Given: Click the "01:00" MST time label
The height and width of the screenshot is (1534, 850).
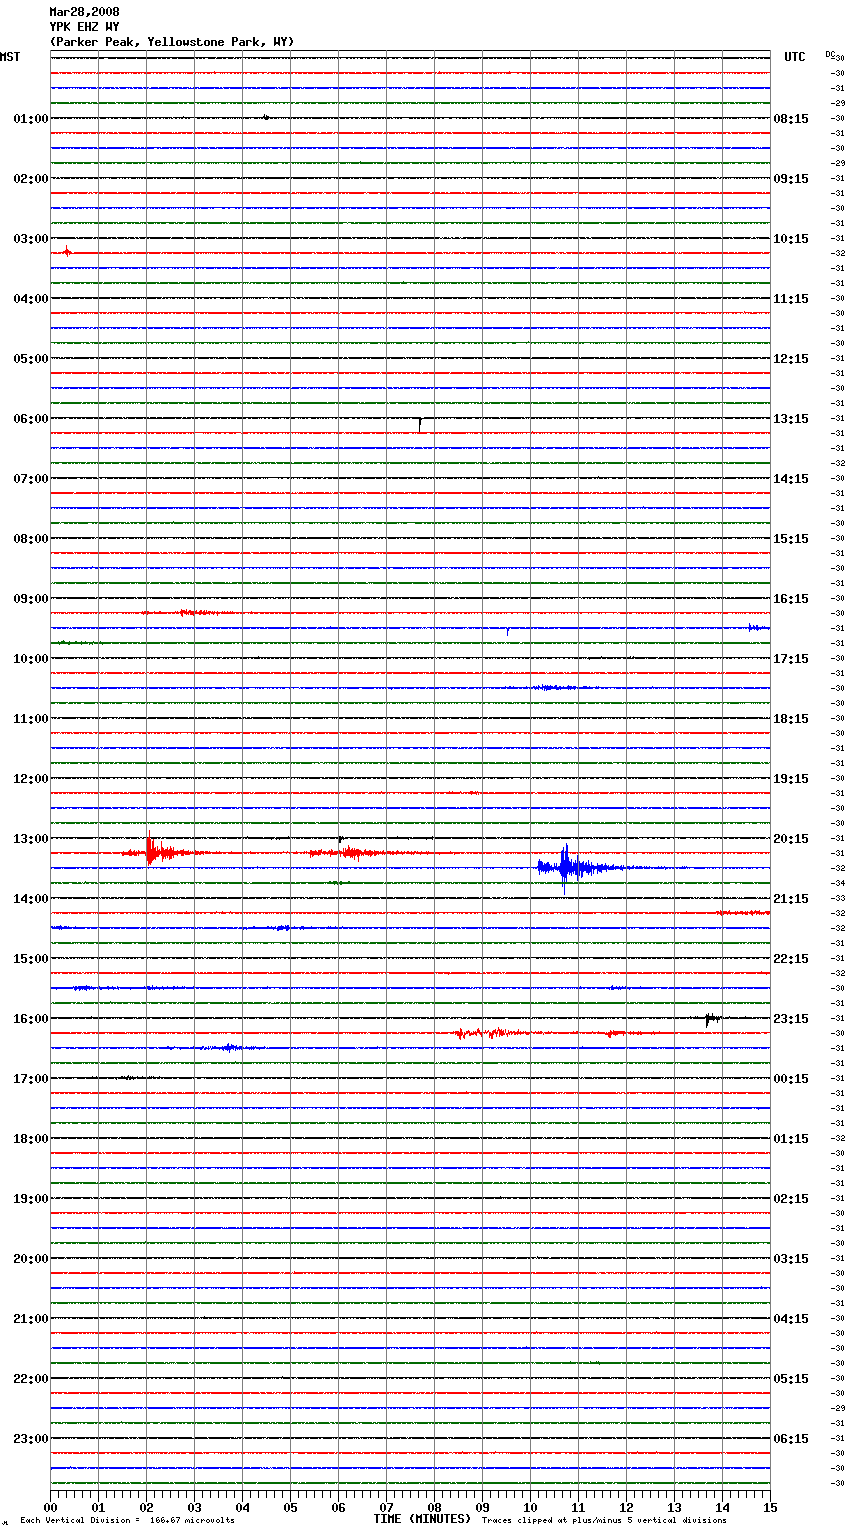Looking at the screenshot, I should (x=31, y=119).
